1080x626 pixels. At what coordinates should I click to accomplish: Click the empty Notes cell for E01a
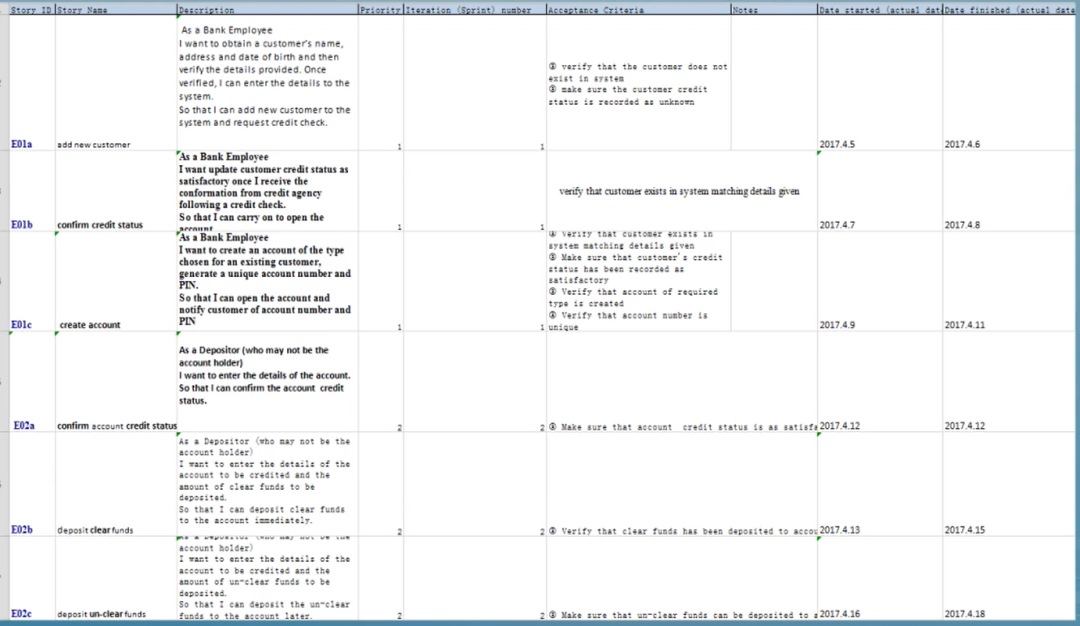point(774,83)
